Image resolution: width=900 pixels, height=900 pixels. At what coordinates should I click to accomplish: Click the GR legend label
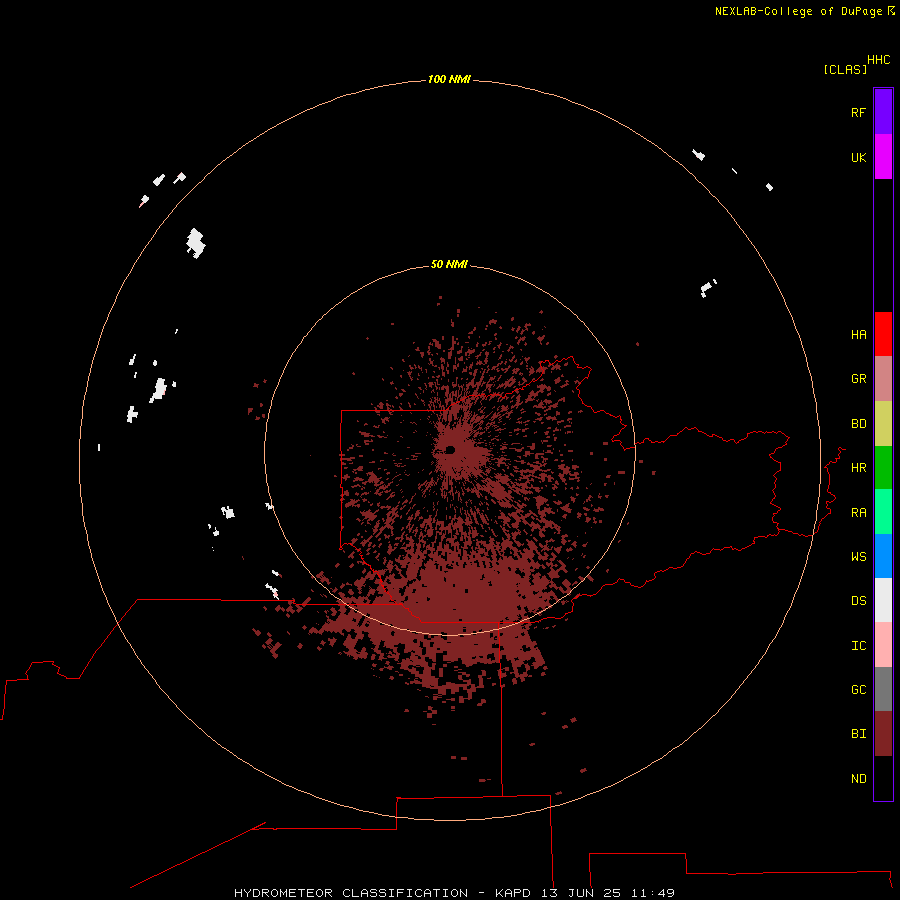point(858,379)
